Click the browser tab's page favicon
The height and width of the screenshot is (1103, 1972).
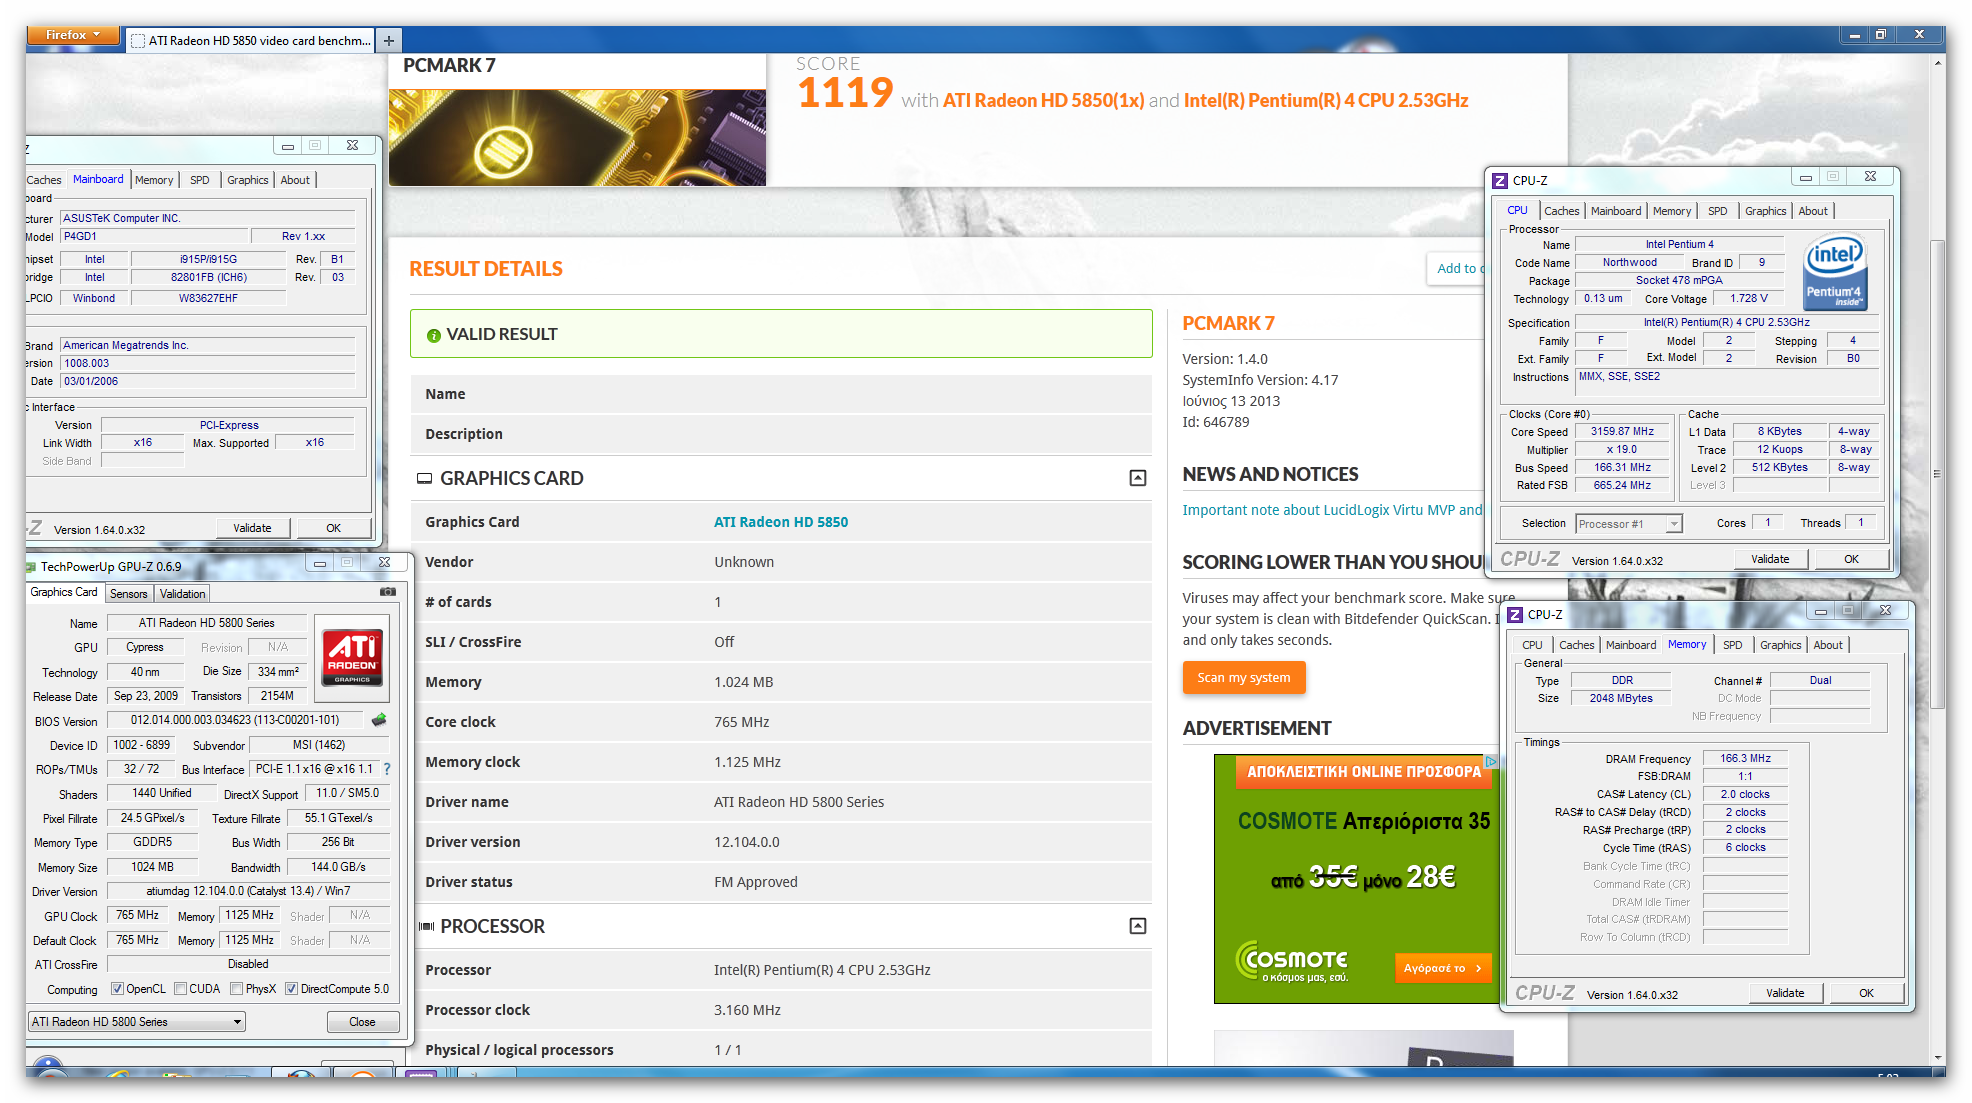(x=138, y=41)
